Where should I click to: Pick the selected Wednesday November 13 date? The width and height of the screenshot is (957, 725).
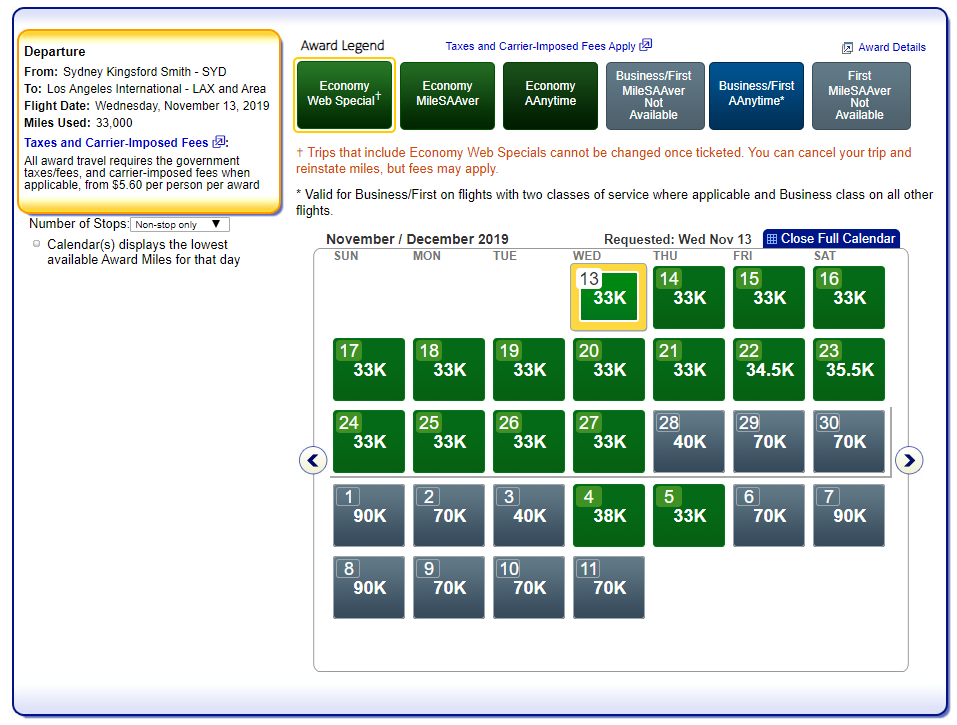coord(608,297)
